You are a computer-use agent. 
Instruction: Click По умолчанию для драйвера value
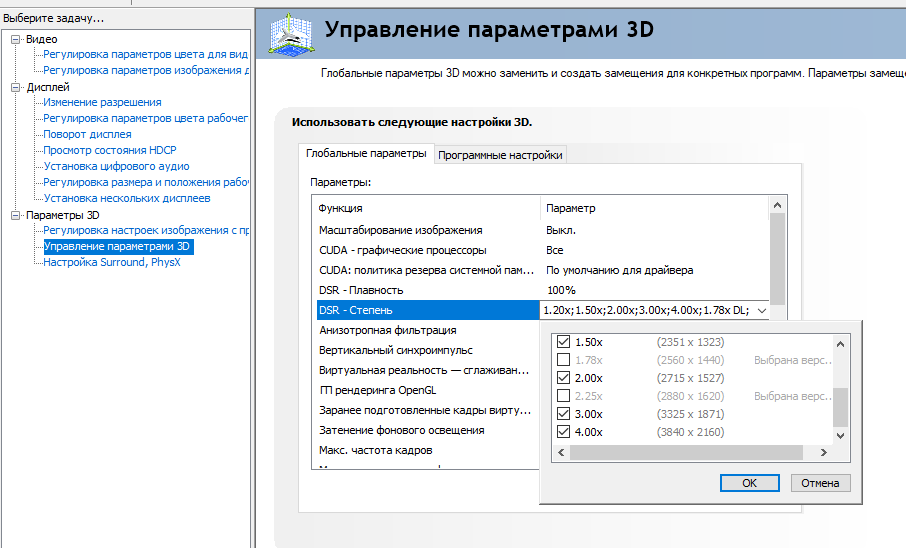tap(619, 270)
